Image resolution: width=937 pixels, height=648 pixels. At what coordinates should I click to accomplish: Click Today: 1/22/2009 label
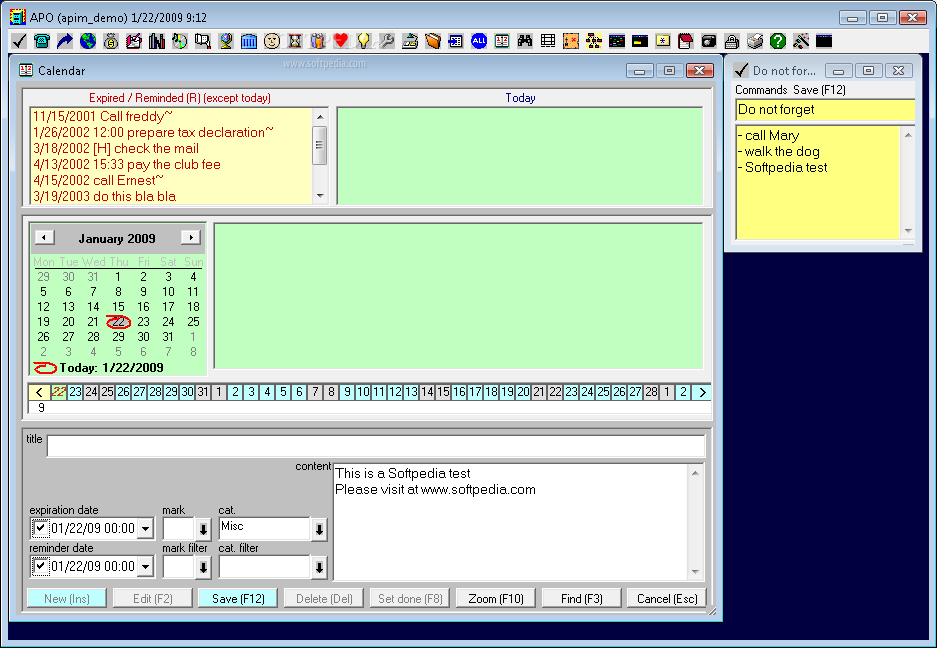click(111, 368)
